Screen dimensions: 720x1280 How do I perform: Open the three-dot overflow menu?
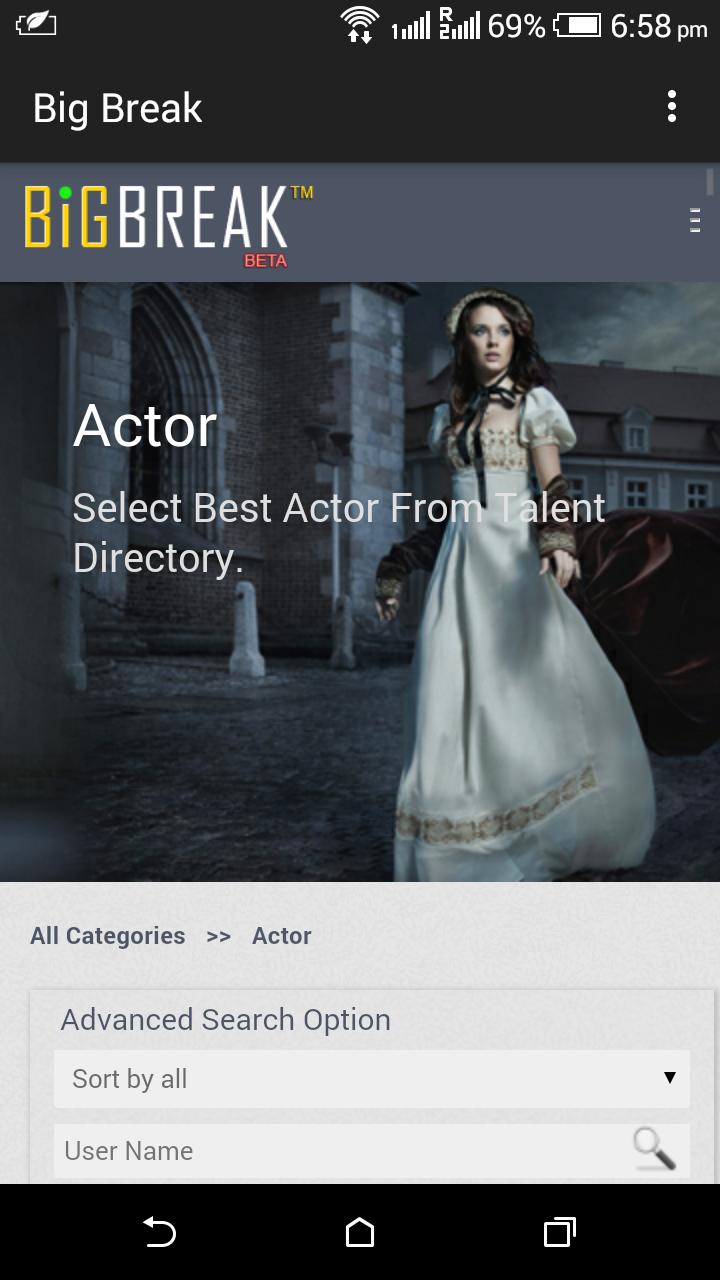[x=672, y=107]
